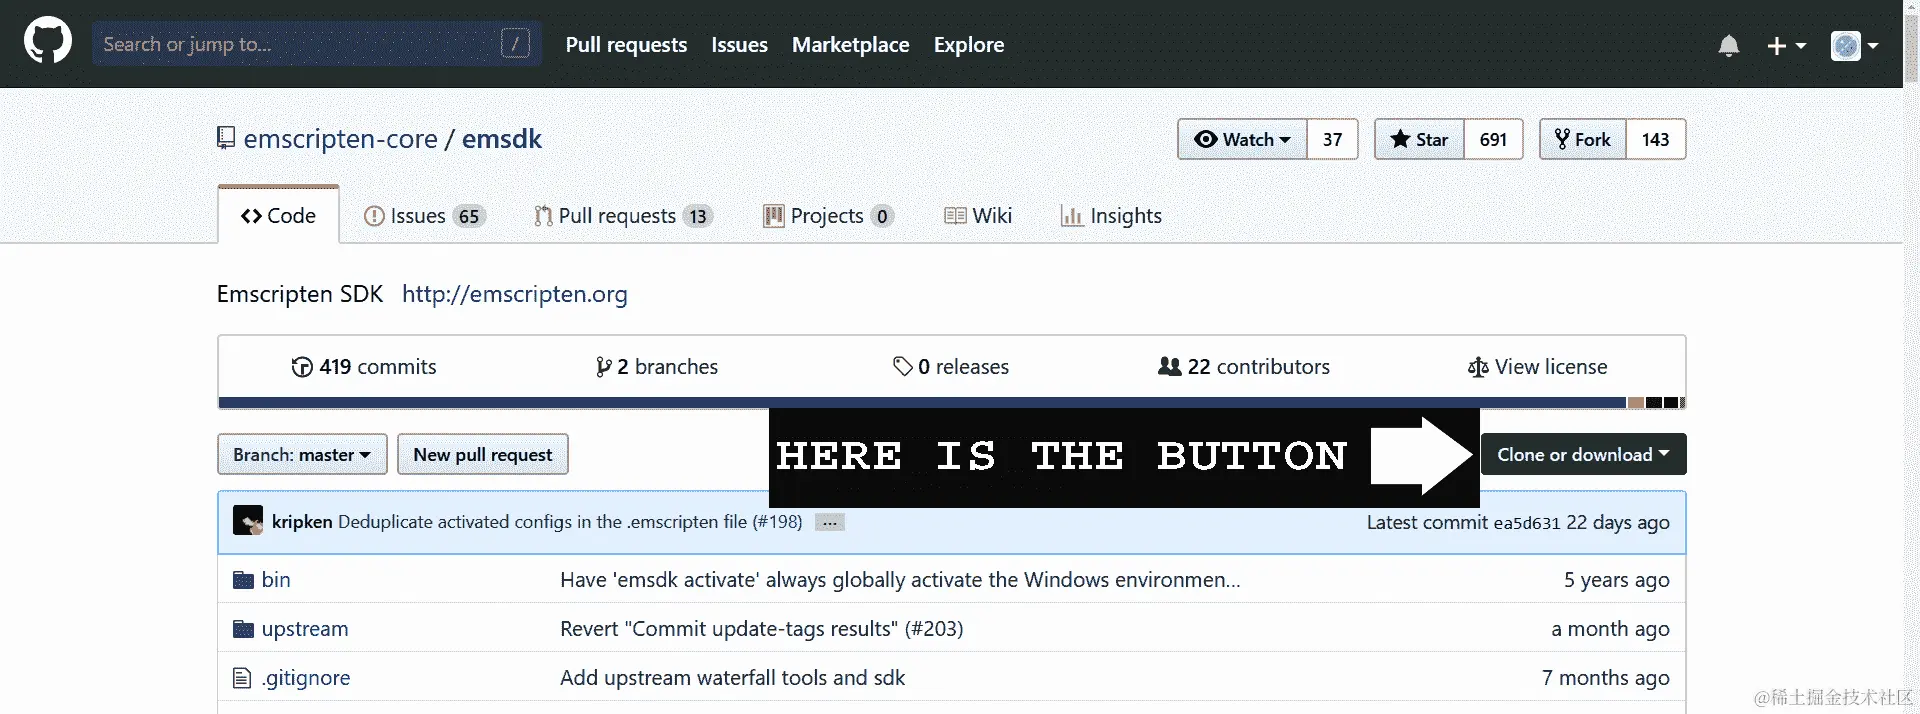1920x714 pixels.
Task: View the 143 forks count
Action: [x=1655, y=139]
